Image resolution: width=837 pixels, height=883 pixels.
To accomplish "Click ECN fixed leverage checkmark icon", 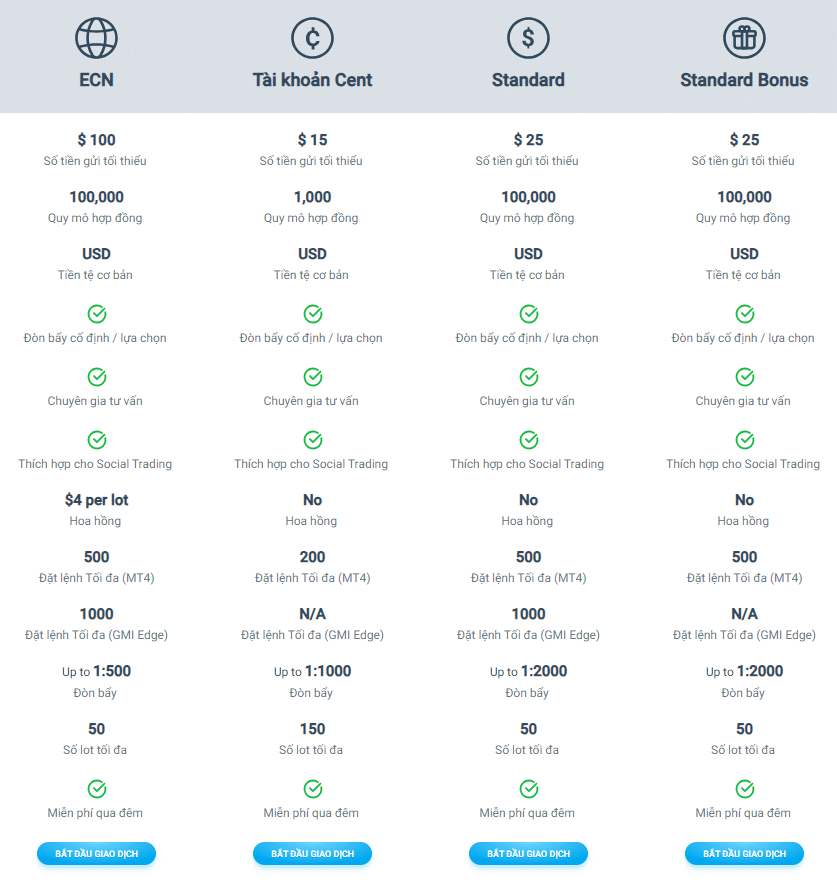I will [x=97, y=314].
